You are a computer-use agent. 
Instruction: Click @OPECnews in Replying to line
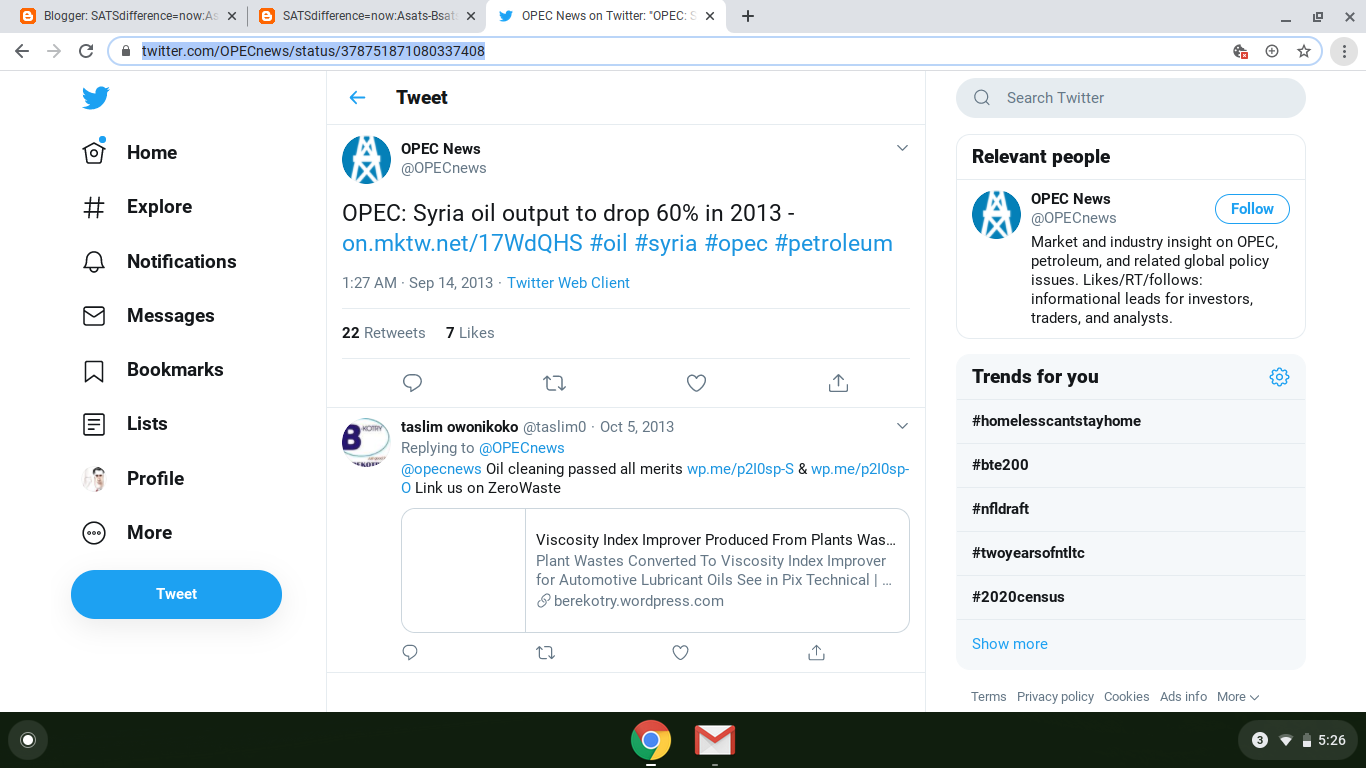click(x=521, y=448)
